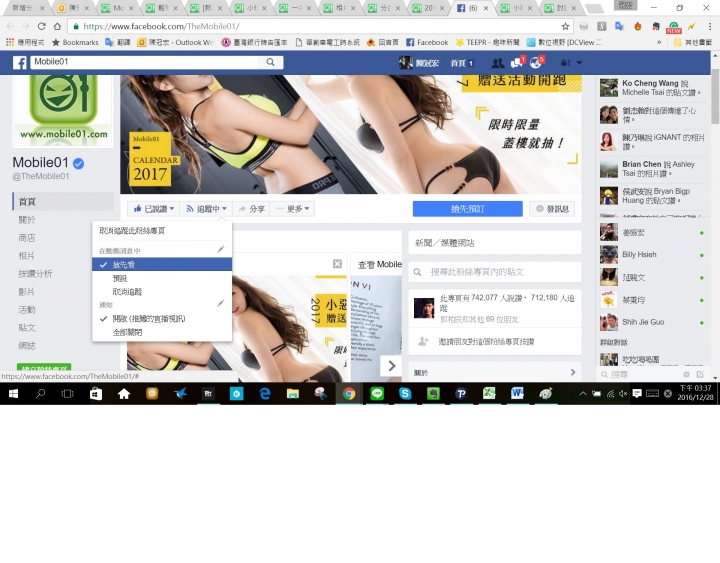Open chat with Billy Hsieh

652,255
